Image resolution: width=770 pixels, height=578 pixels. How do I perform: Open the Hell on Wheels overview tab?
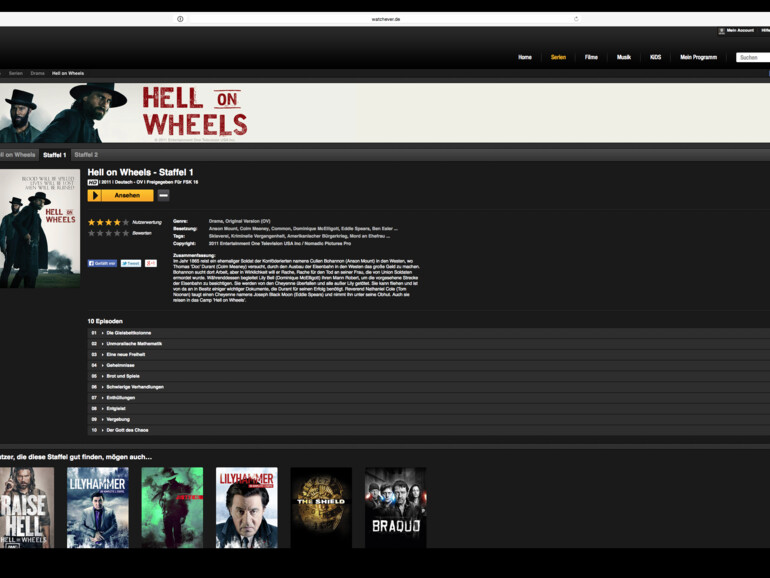pos(18,155)
